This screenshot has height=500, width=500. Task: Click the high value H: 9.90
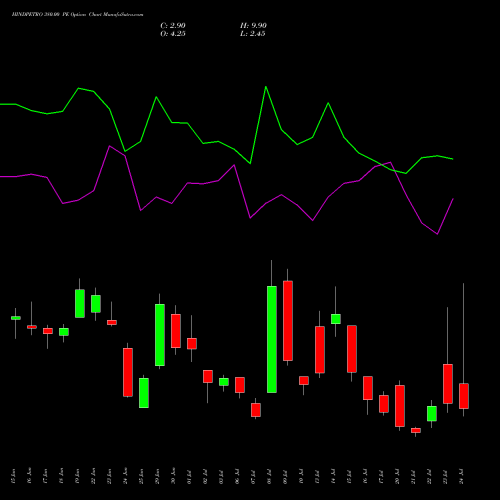(253, 26)
